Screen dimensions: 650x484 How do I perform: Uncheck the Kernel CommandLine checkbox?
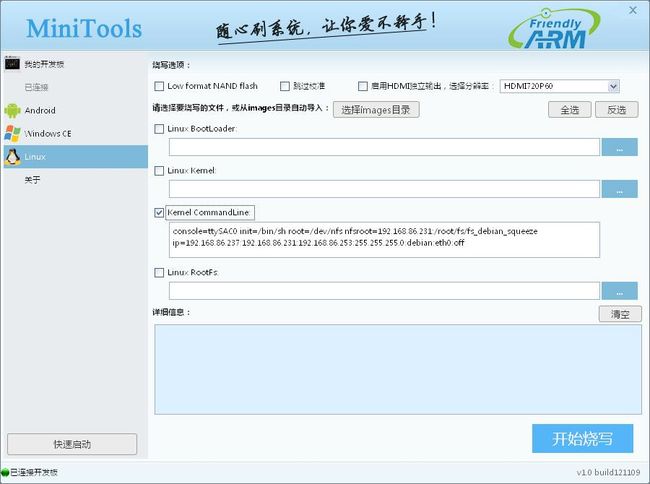coord(159,213)
